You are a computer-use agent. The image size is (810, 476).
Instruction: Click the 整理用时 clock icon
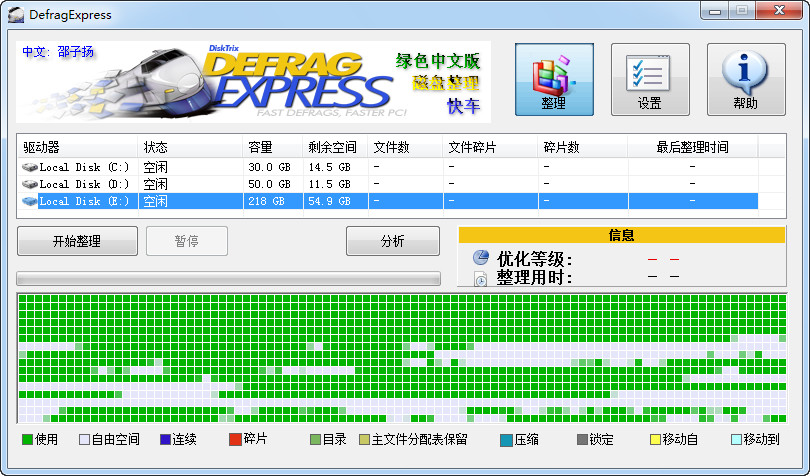[481, 278]
